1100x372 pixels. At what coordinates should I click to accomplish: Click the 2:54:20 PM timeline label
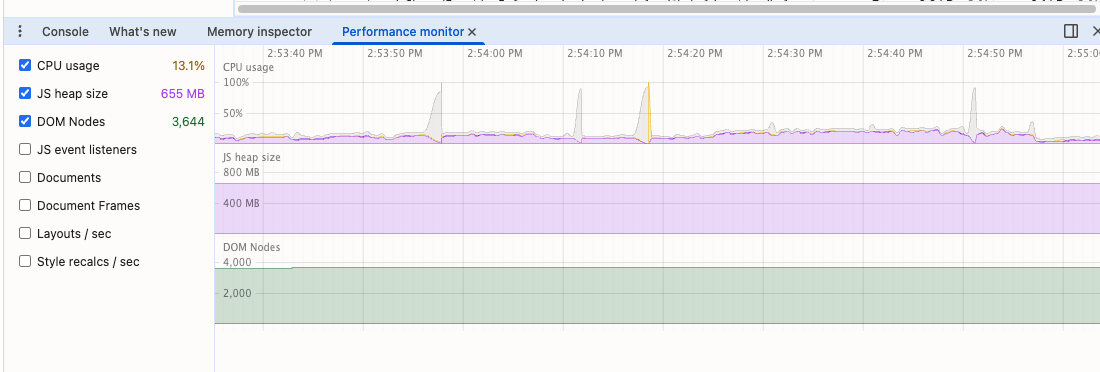[x=695, y=53]
